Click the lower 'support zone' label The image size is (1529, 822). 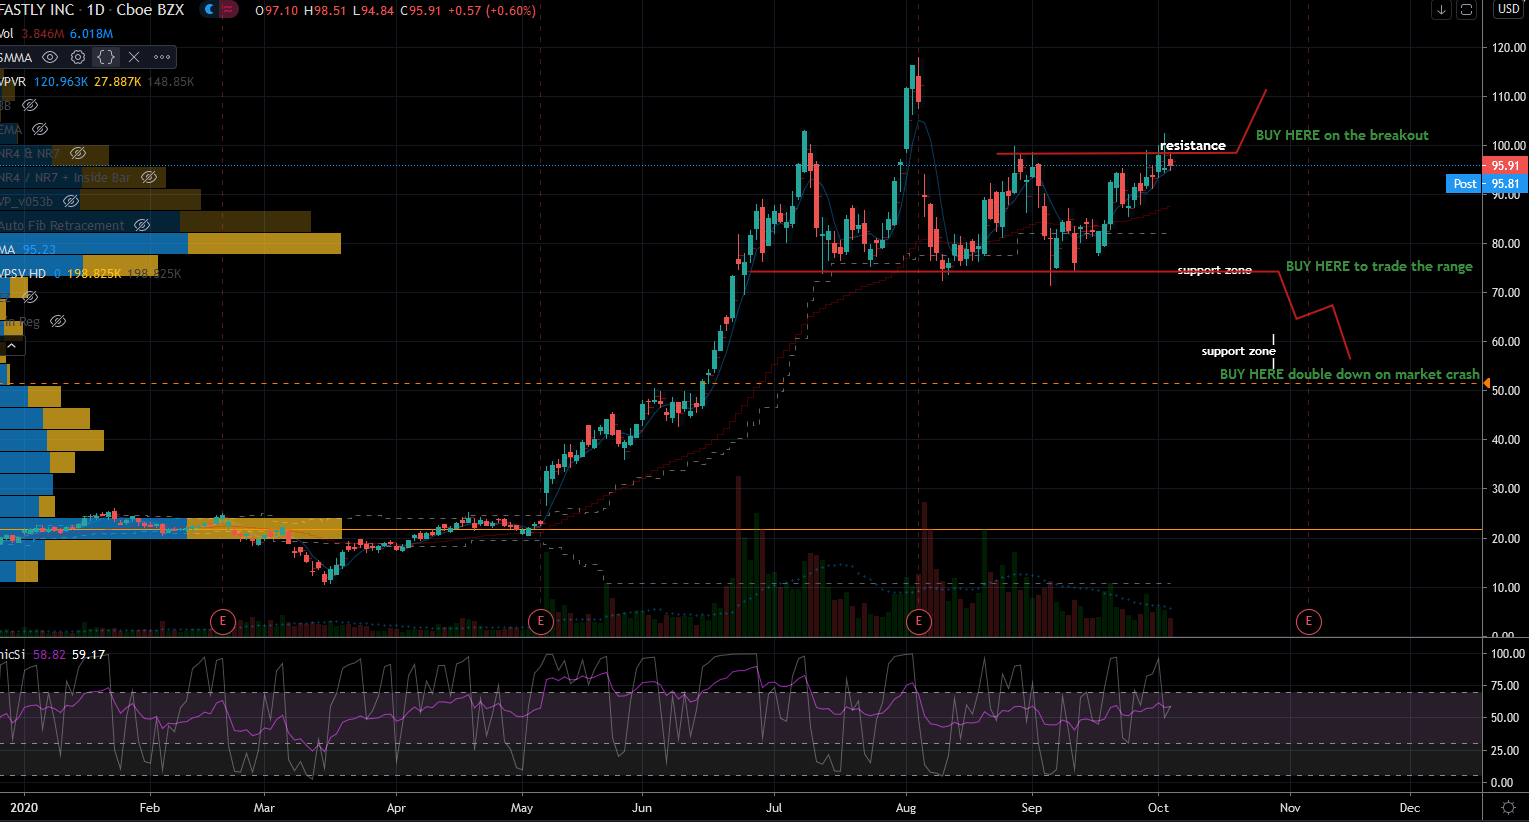tap(1238, 351)
